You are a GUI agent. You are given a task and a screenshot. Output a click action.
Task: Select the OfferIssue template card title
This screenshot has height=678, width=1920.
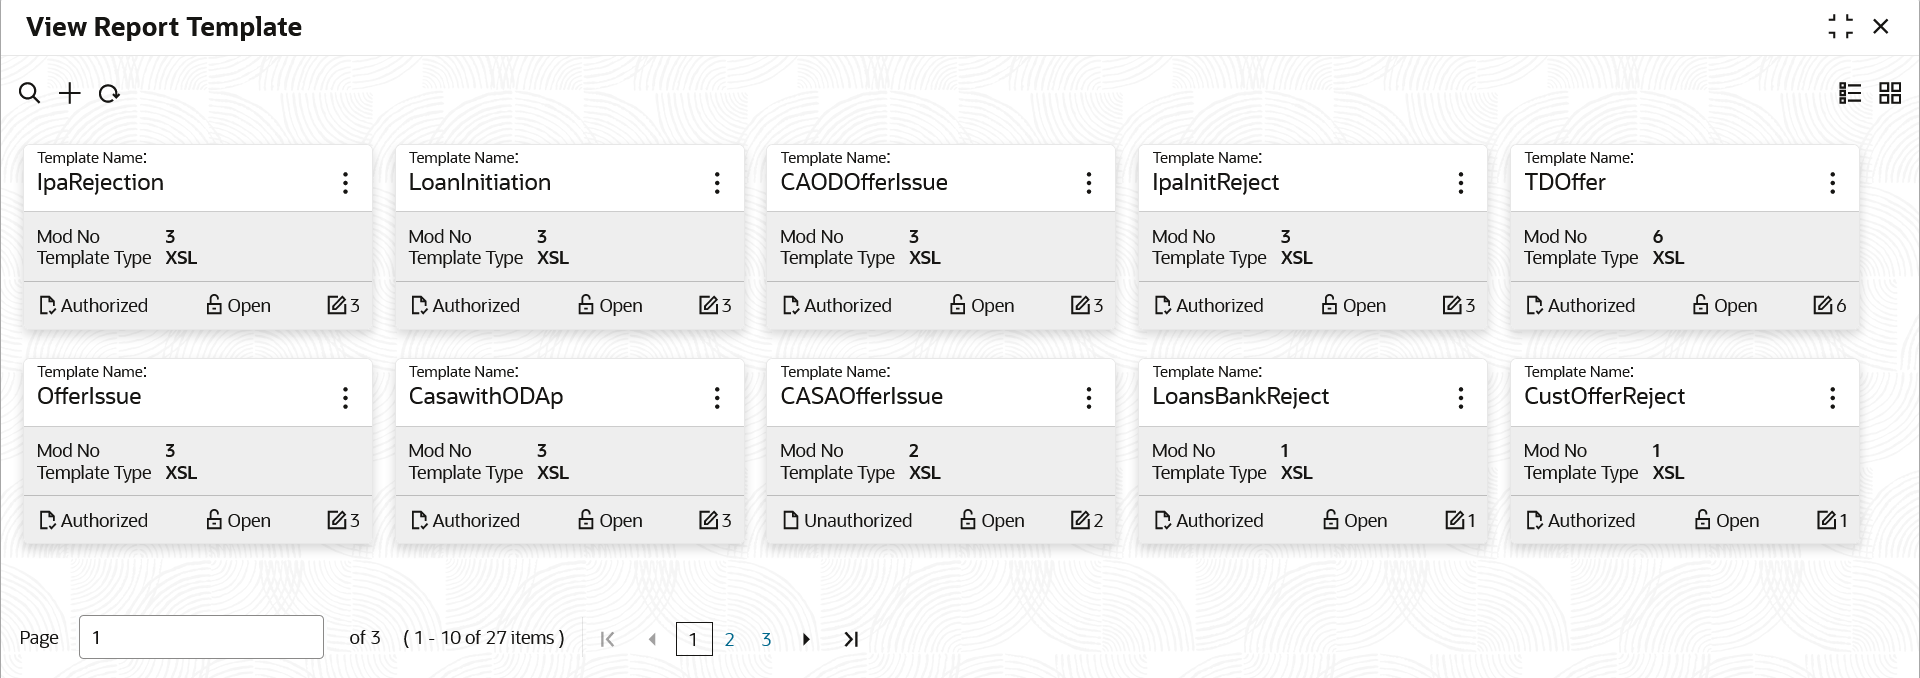[x=89, y=396]
